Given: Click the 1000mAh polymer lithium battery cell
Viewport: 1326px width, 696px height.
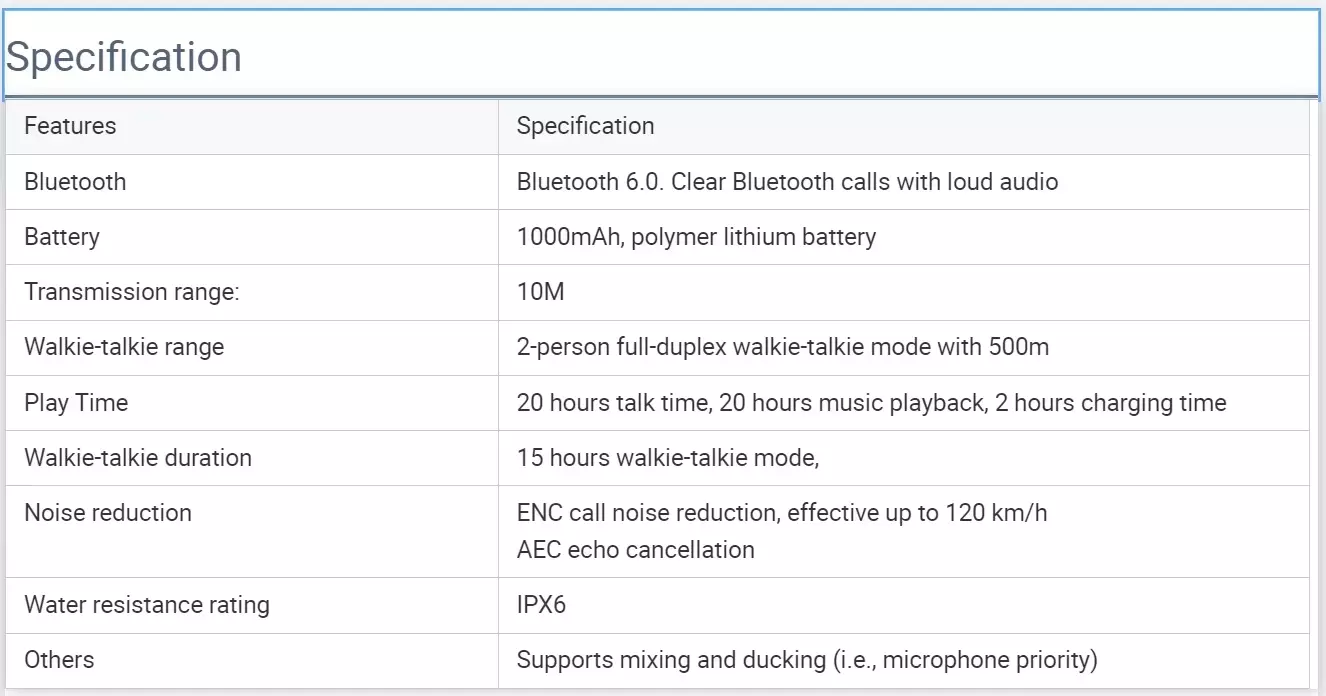Looking at the screenshot, I should click(696, 237).
